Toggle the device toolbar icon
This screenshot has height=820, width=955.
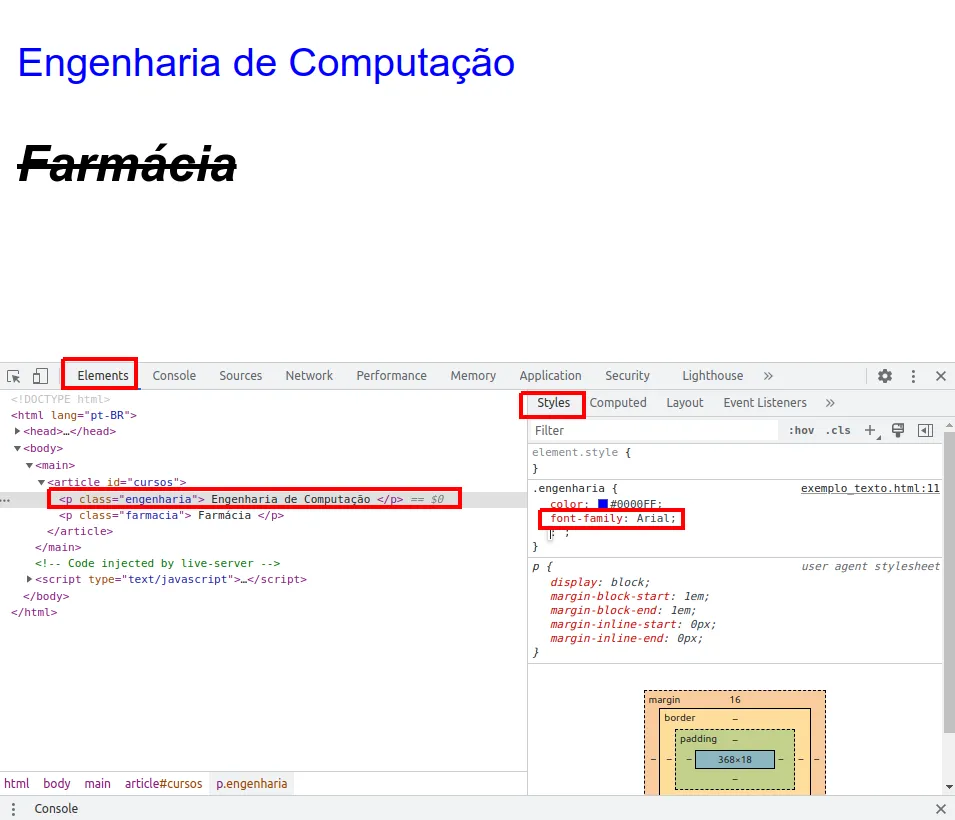click(x=40, y=376)
